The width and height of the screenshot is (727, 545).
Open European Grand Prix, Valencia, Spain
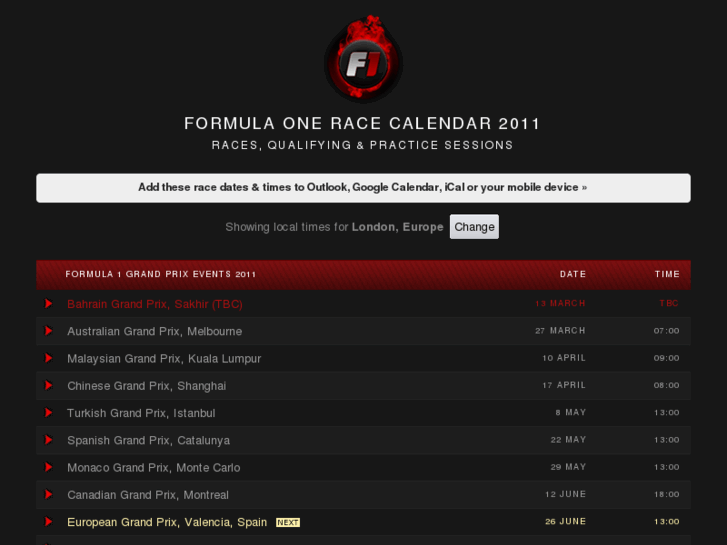pyautogui.click(x=167, y=522)
